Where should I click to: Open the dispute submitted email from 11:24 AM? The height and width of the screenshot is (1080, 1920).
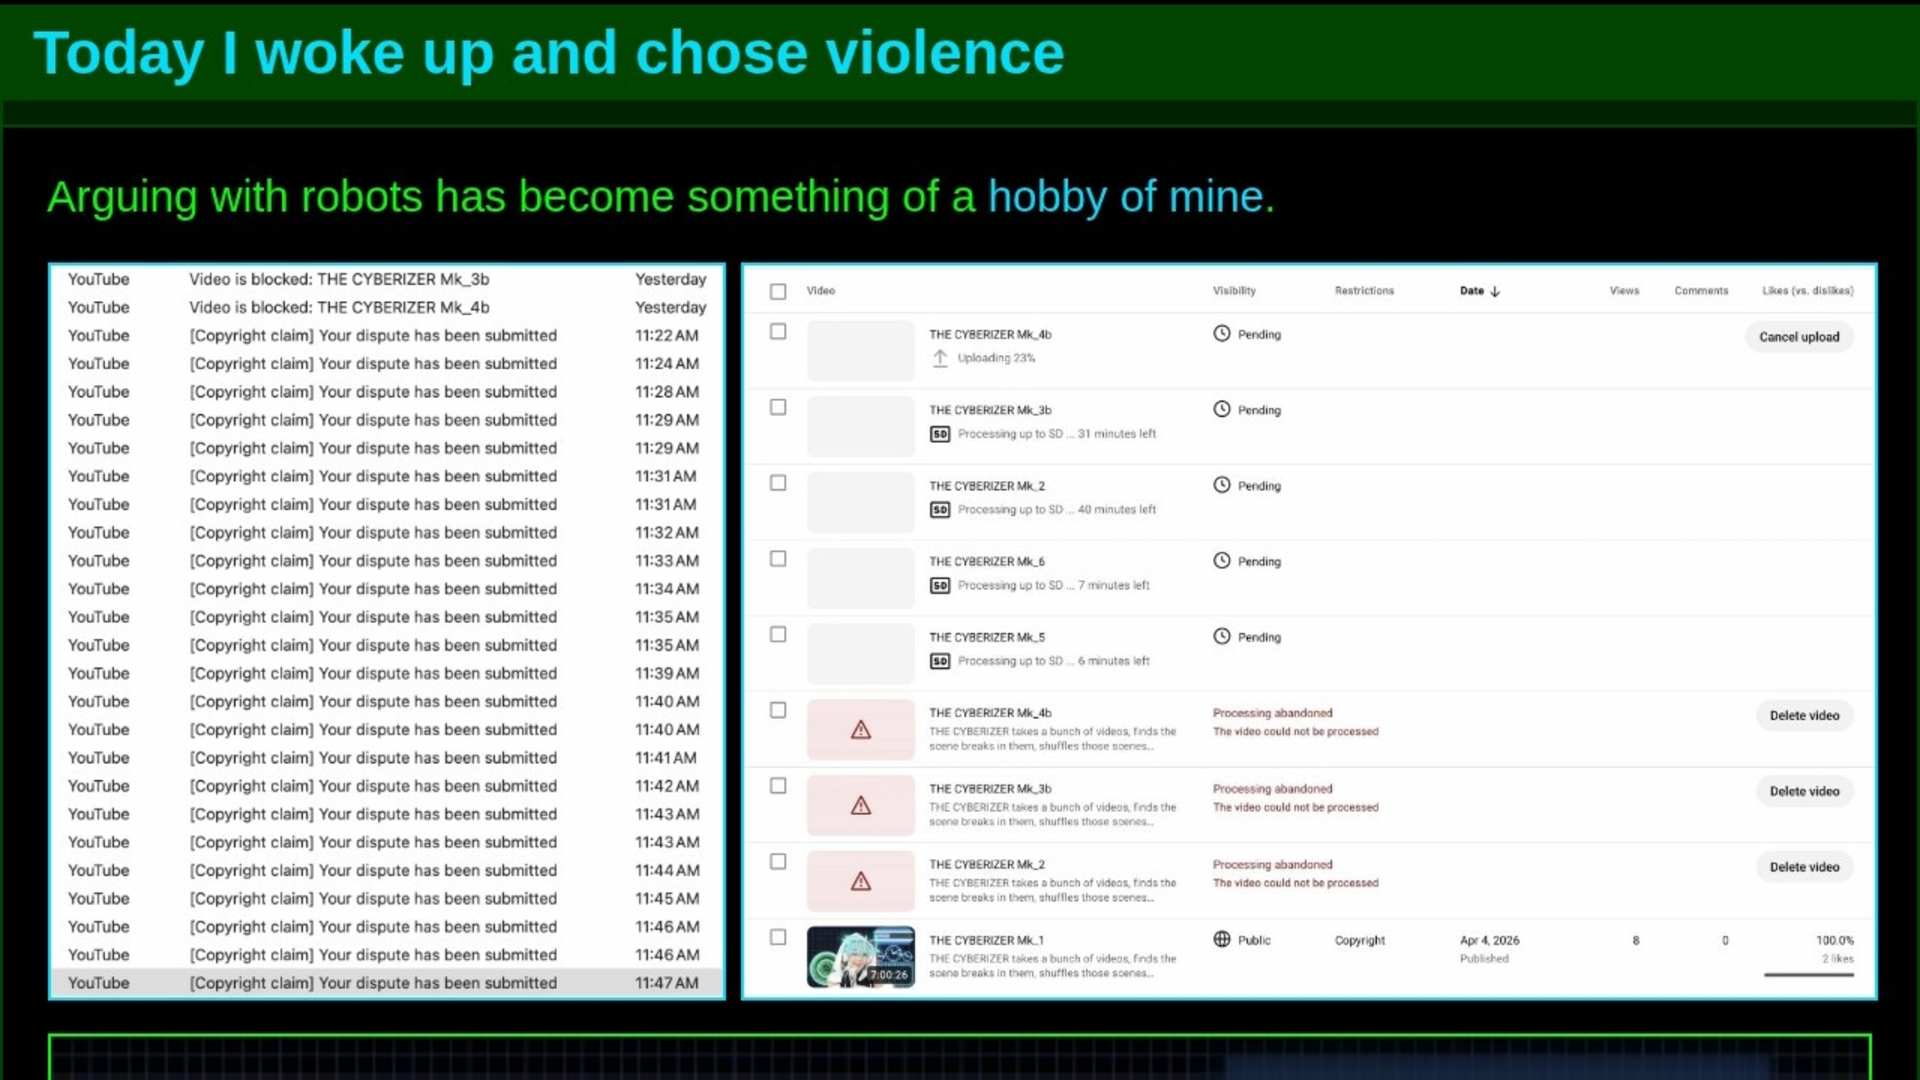pos(387,363)
